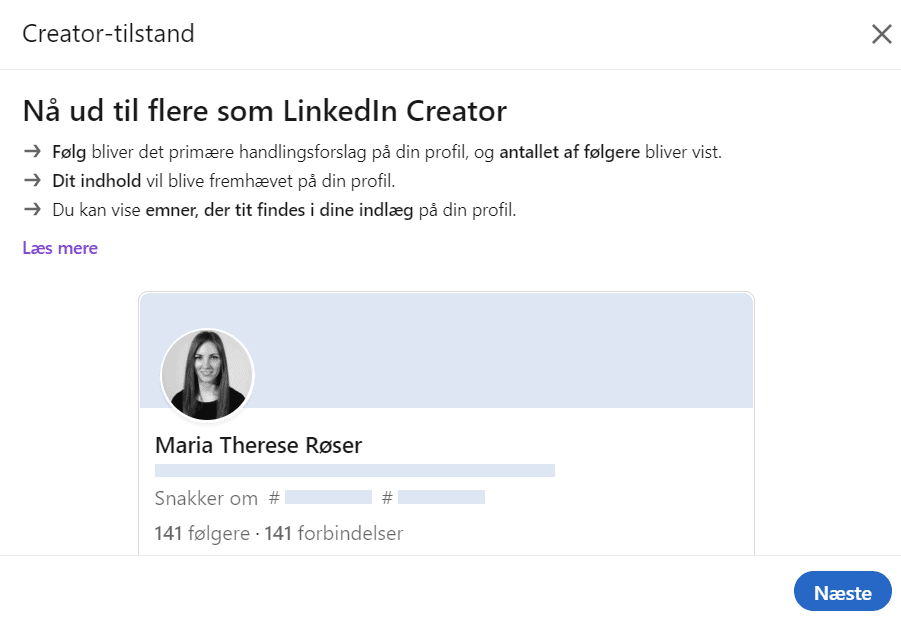This screenshot has width=901, height=622.
Task: Open the Læs mere link
Action: (60, 248)
